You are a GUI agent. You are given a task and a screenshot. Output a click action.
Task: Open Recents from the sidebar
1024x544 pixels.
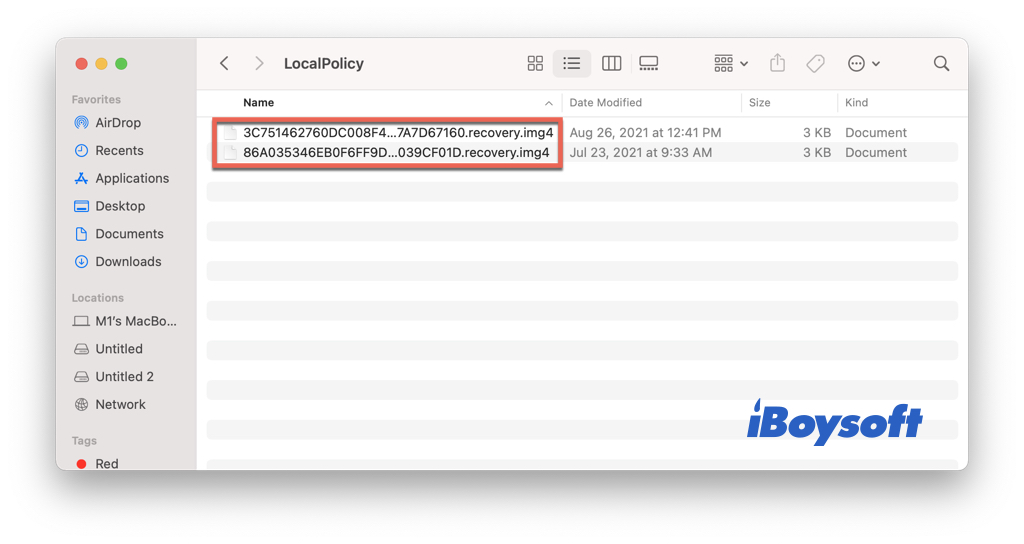(119, 151)
